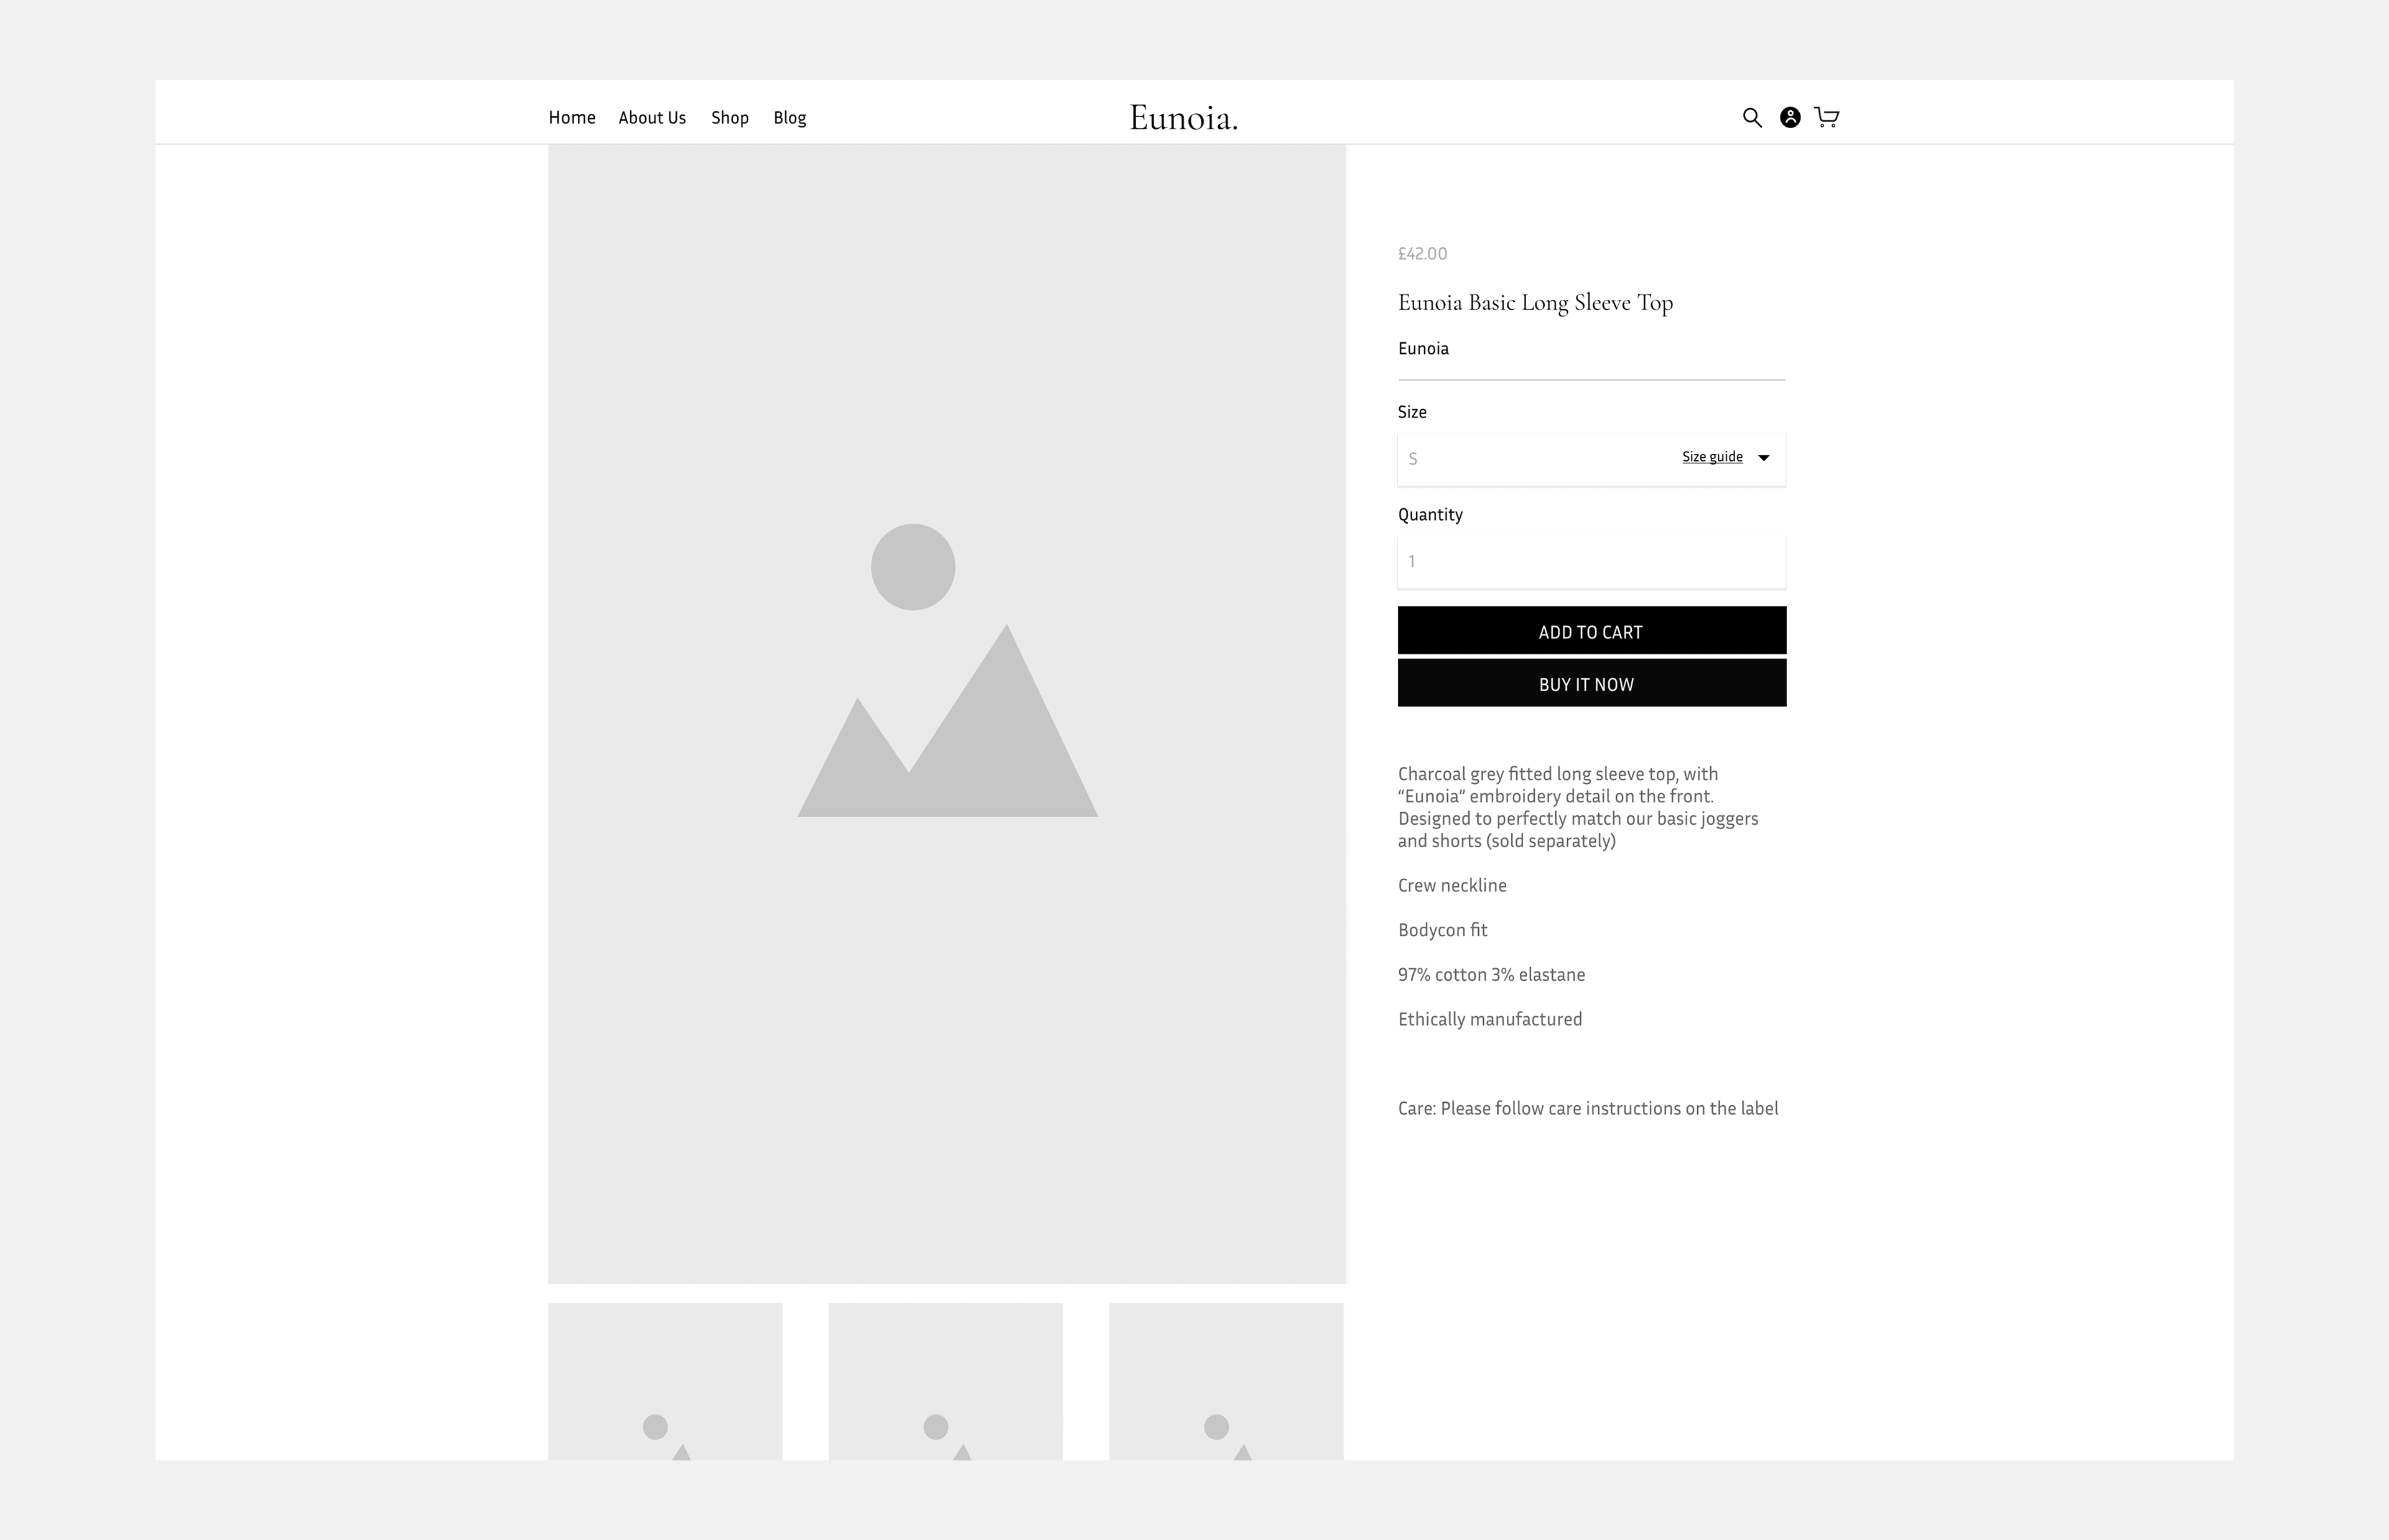Open the Size guide link

1711,457
